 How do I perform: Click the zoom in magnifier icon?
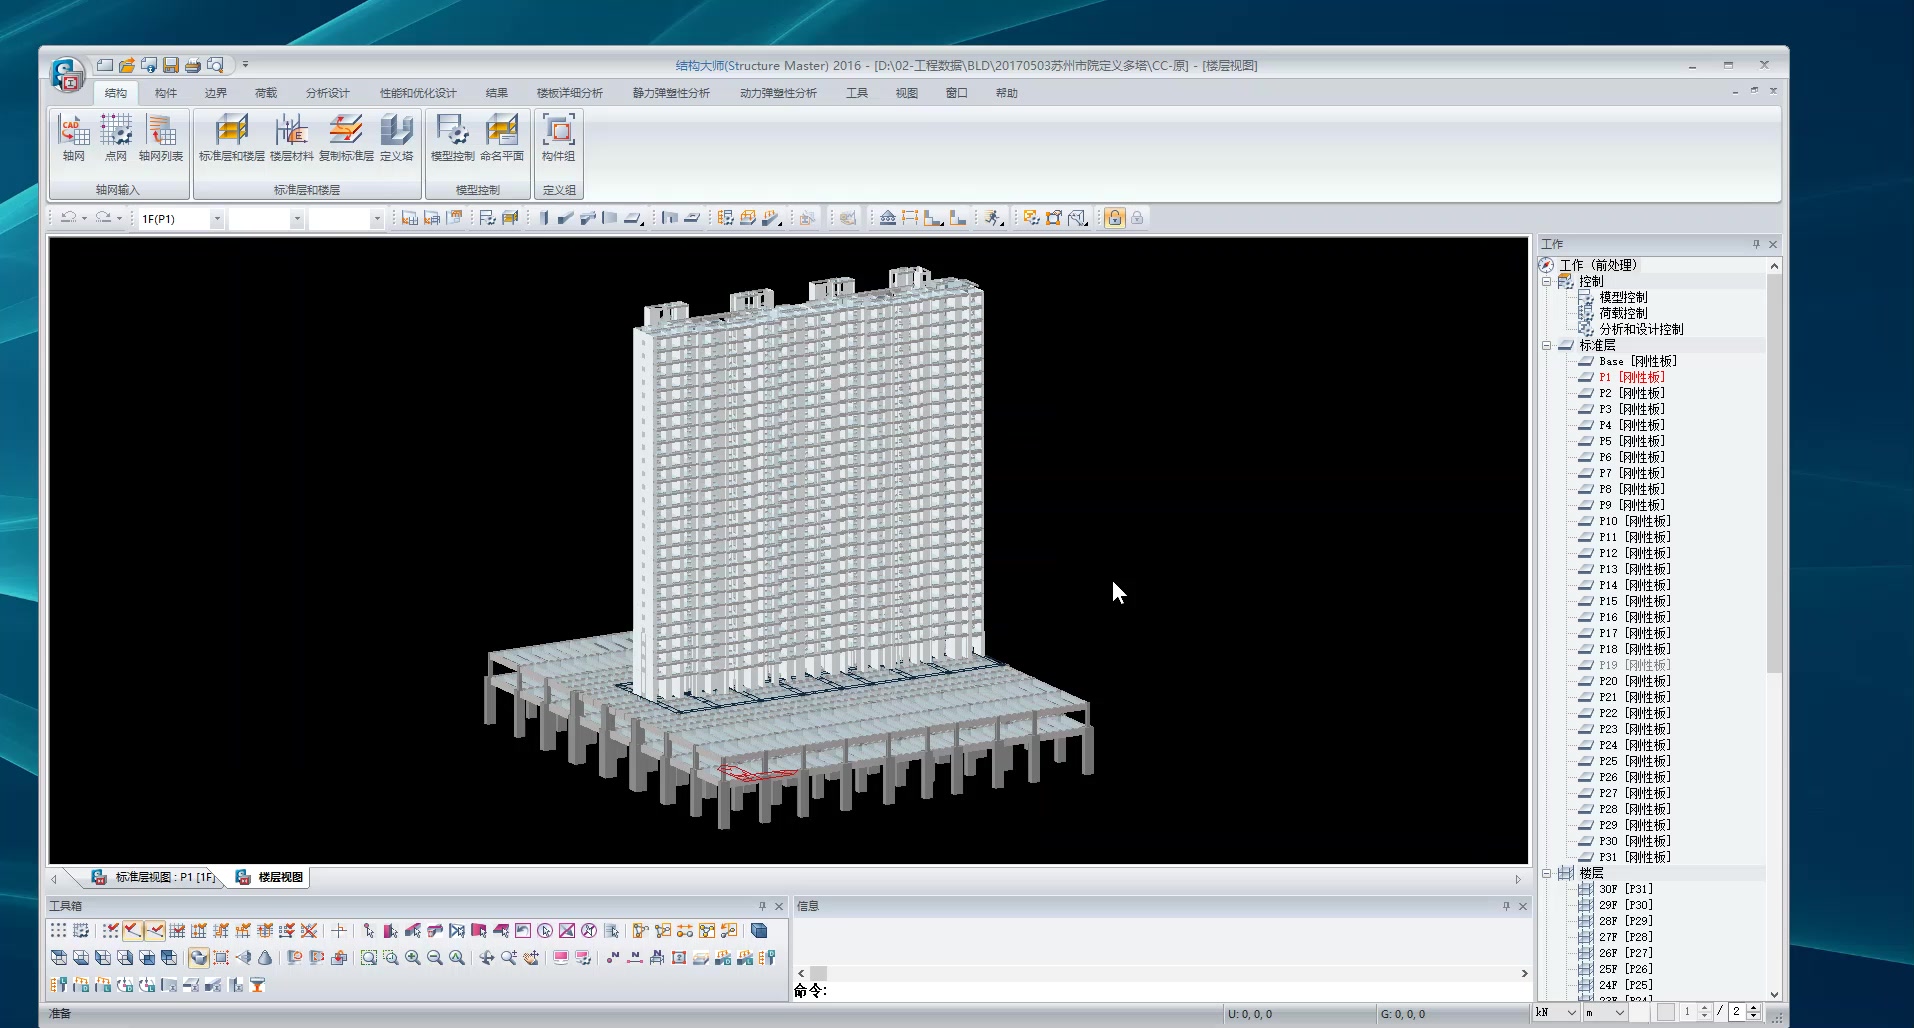tap(413, 958)
